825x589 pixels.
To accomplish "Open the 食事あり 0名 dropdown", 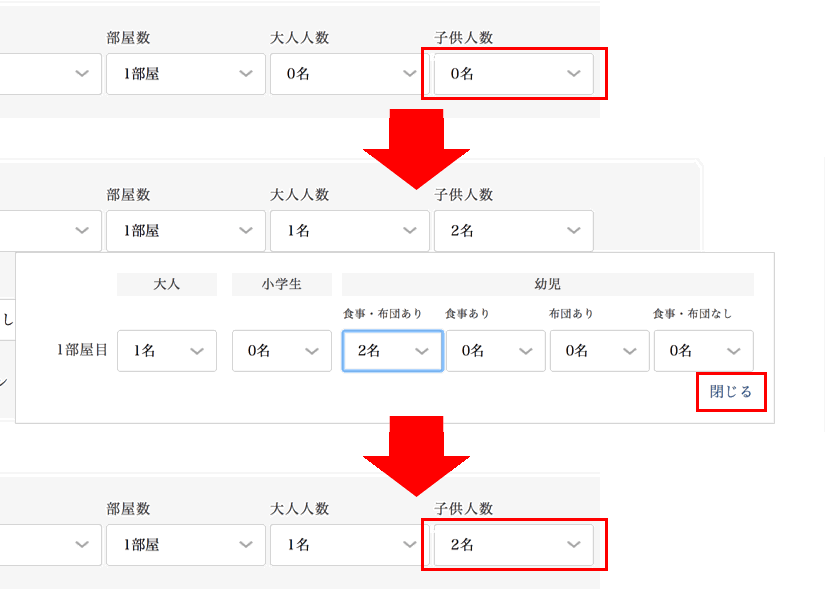I will (x=496, y=351).
